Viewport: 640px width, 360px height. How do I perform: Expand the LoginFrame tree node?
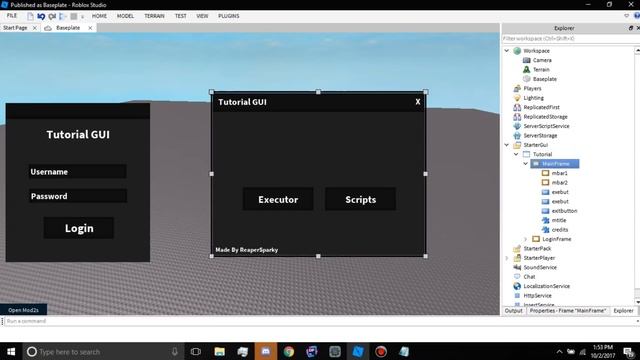[x=526, y=239]
